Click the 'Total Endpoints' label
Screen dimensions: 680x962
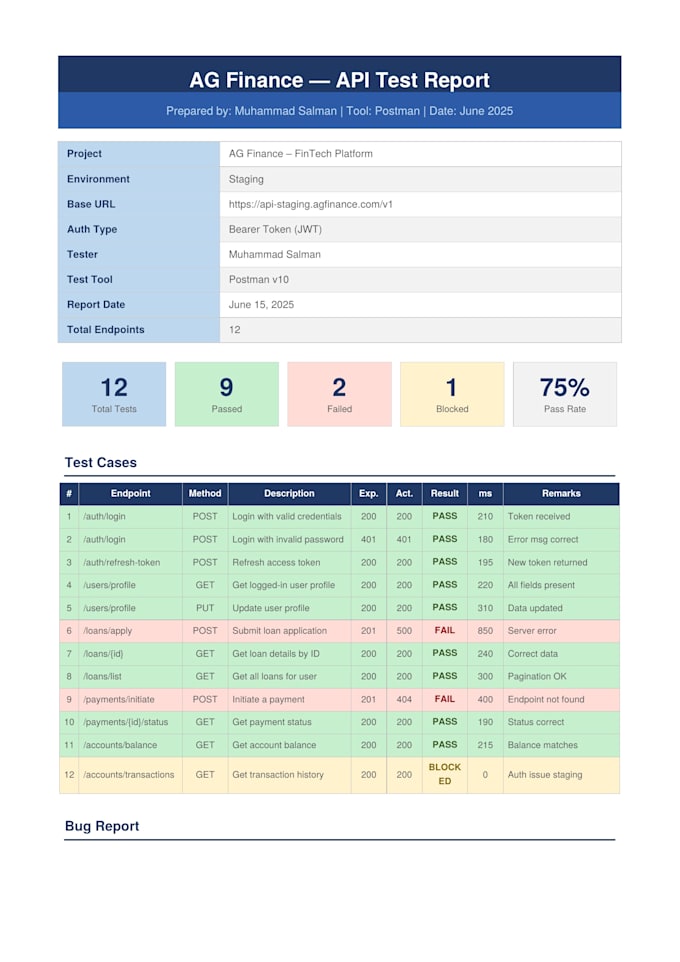106,329
